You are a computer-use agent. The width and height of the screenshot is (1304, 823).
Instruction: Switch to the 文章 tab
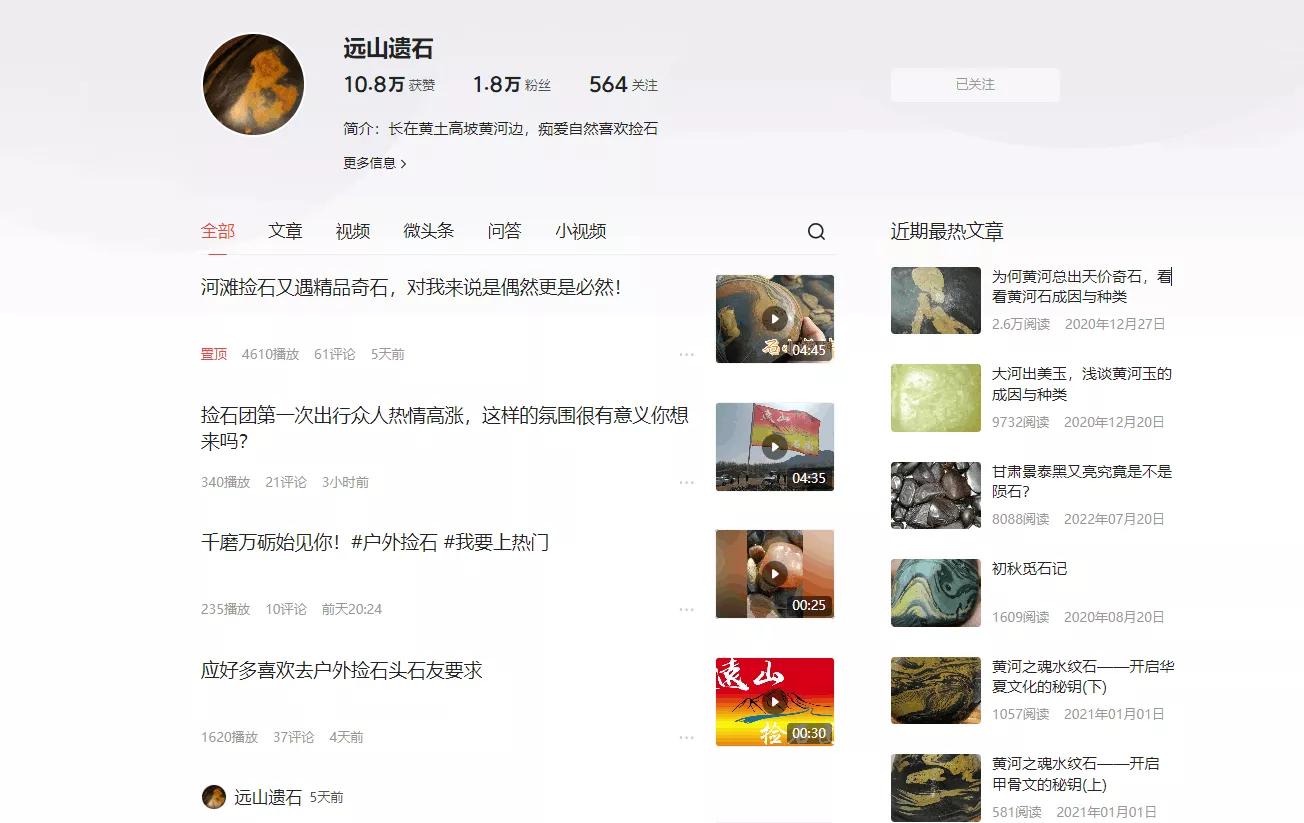click(x=286, y=231)
